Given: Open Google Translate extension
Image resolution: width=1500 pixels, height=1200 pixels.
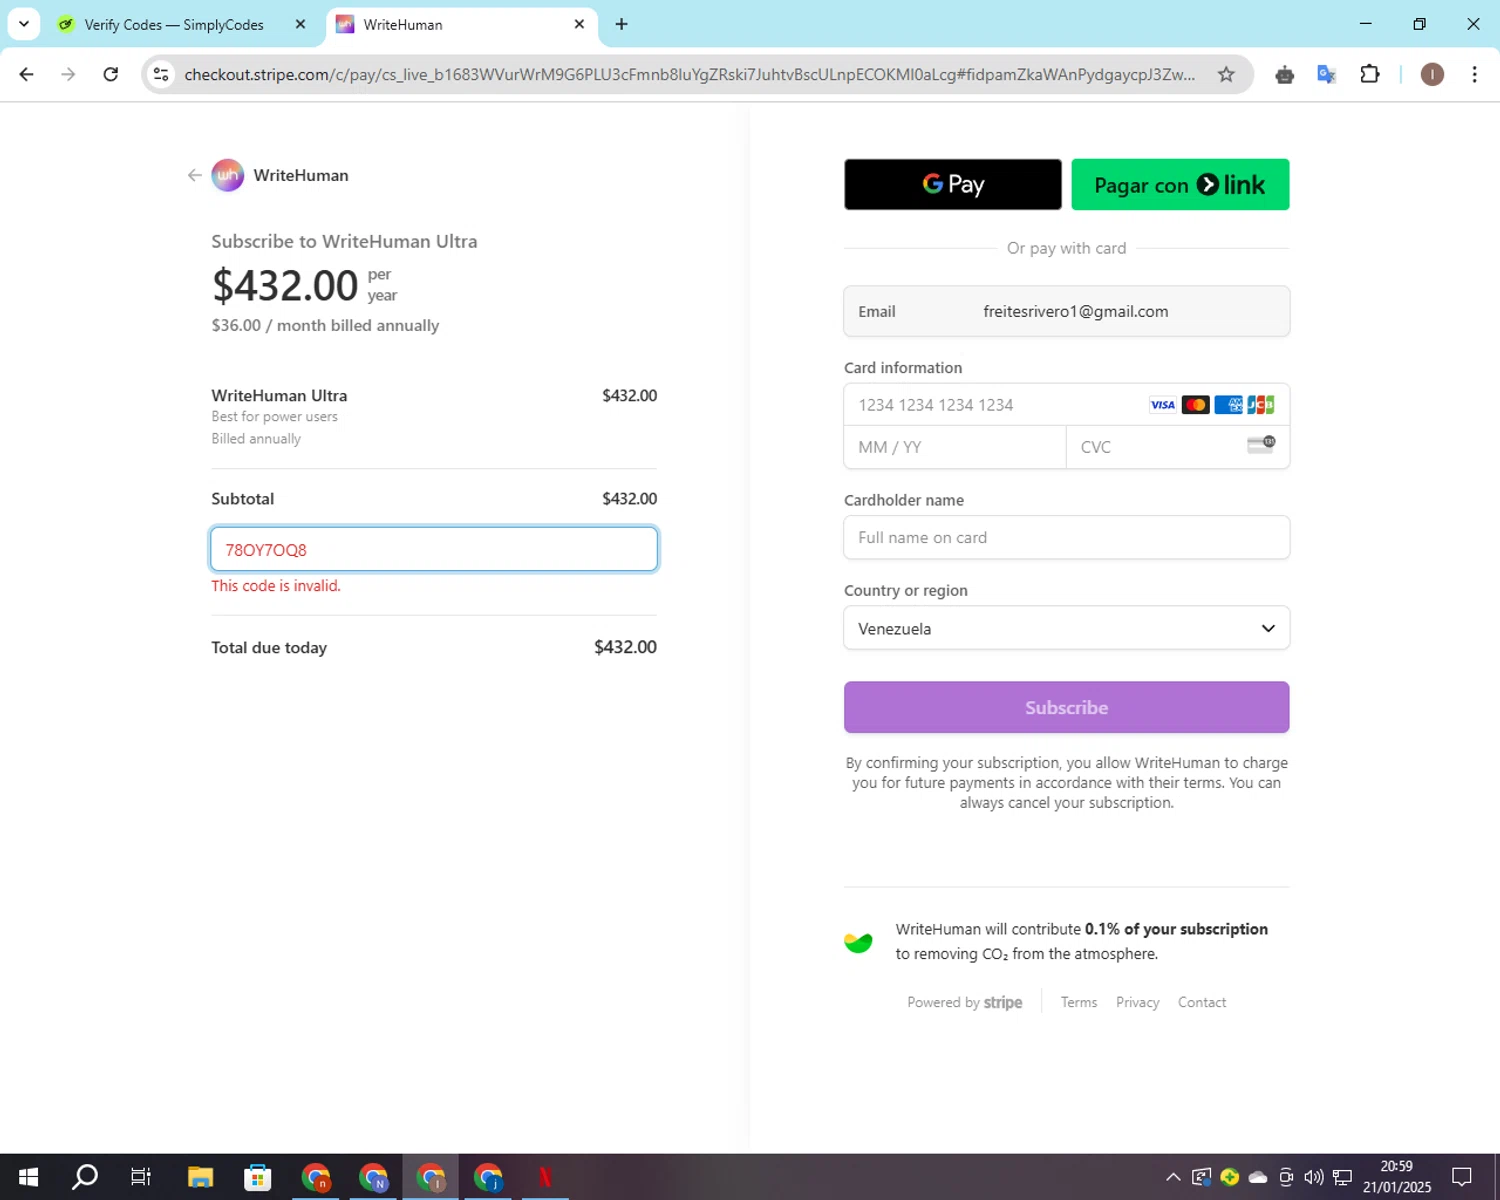Looking at the screenshot, I should (1327, 74).
